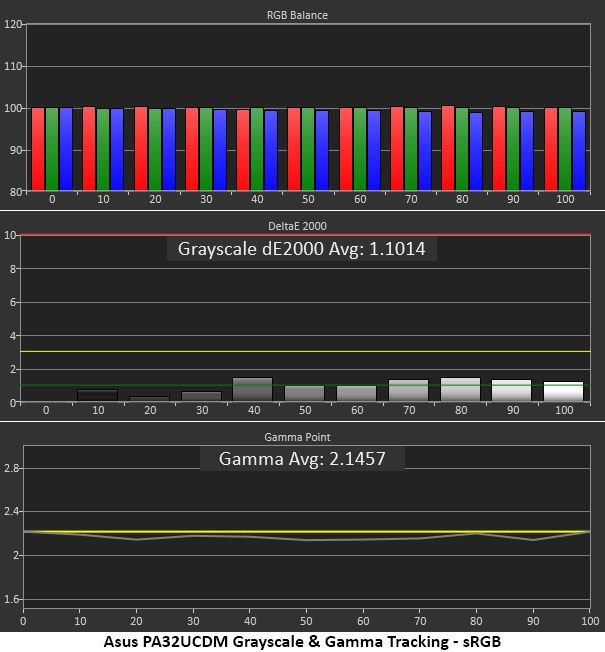
Task: Click the gamma curve dip at 90
Action: (533, 540)
